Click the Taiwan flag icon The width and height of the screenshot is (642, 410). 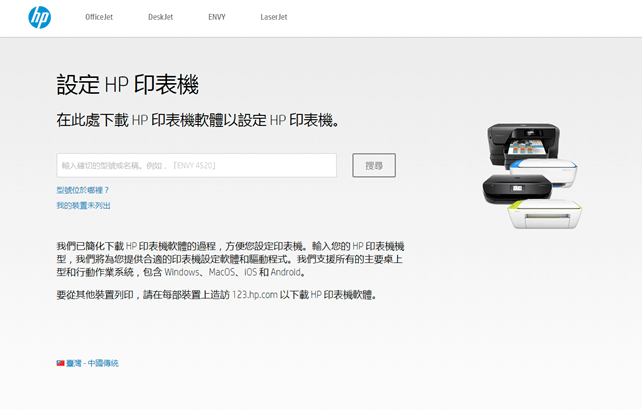[61, 363]
